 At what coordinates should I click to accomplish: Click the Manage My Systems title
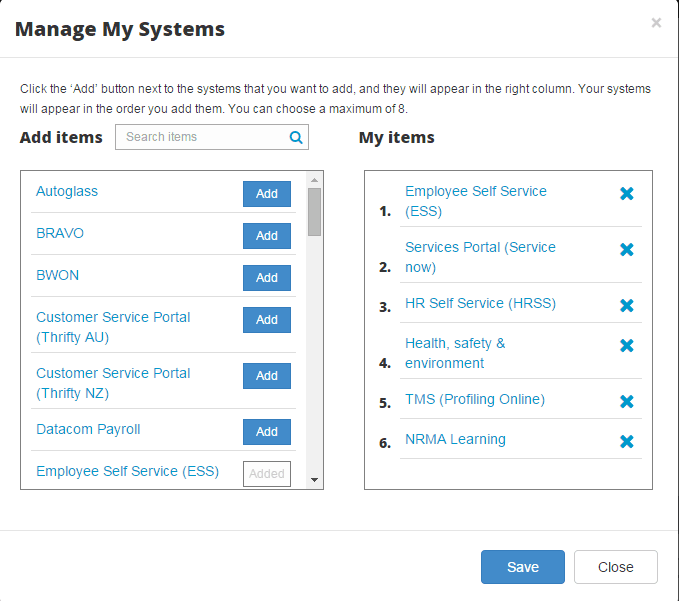pyautogui.click(x=120, y=29)
